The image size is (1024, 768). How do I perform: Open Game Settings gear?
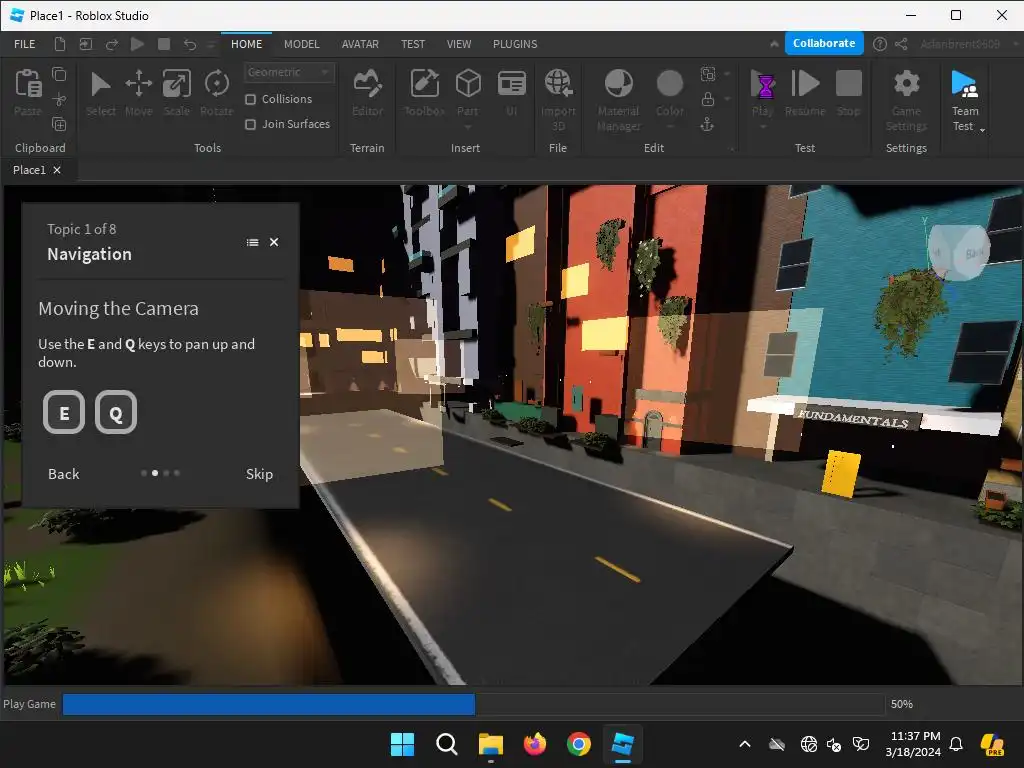pos(906,84)
